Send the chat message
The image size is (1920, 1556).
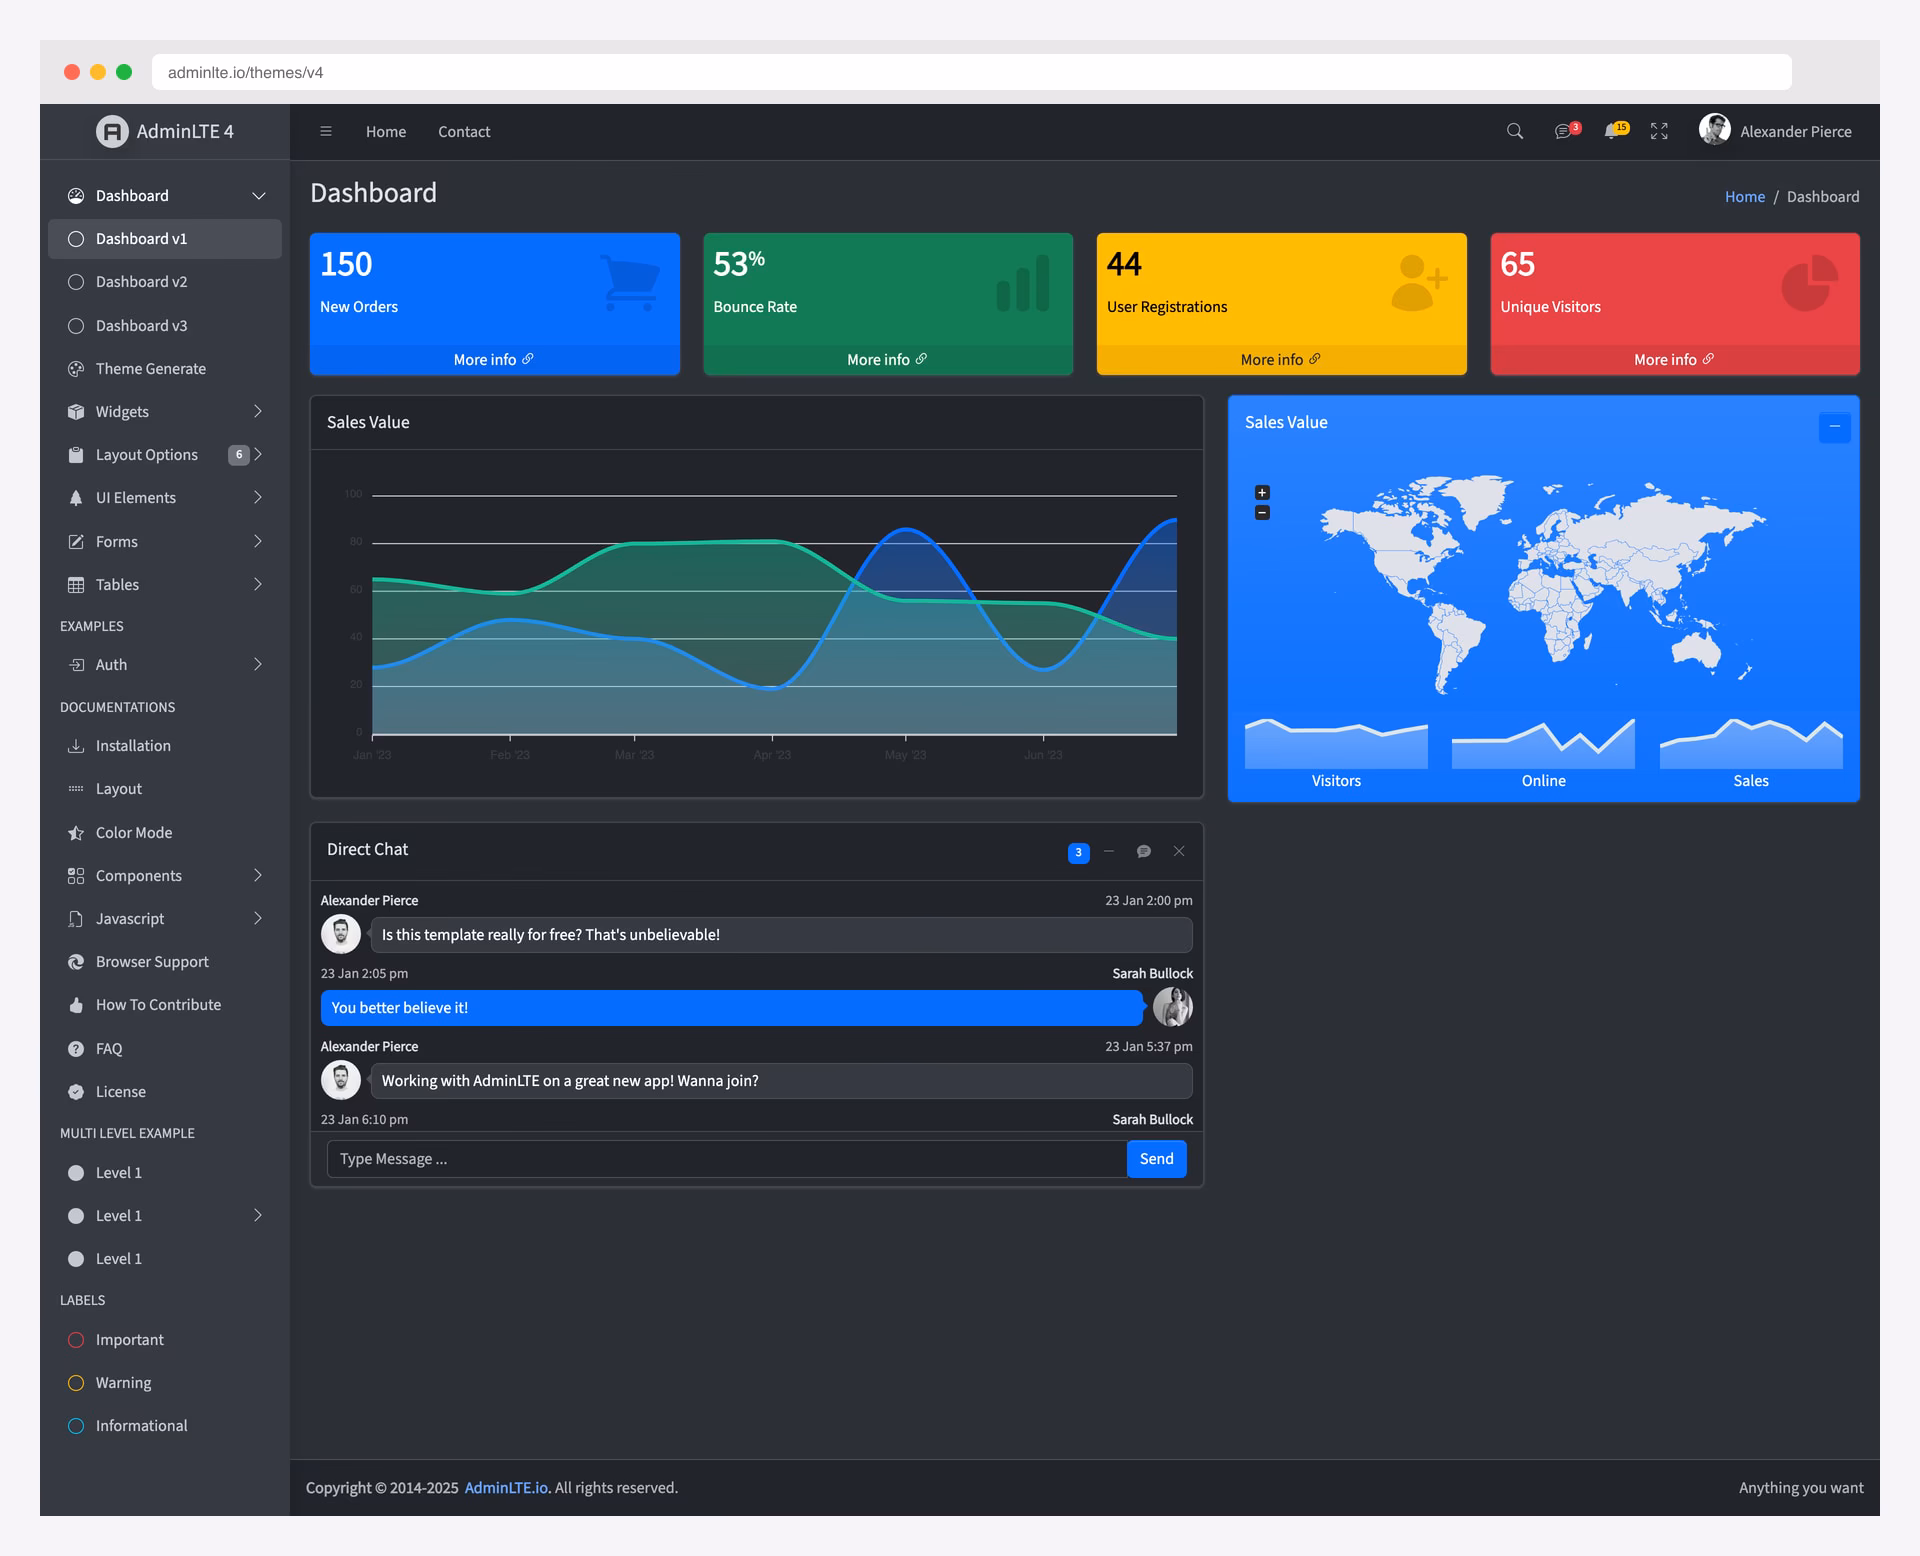1157,1159
